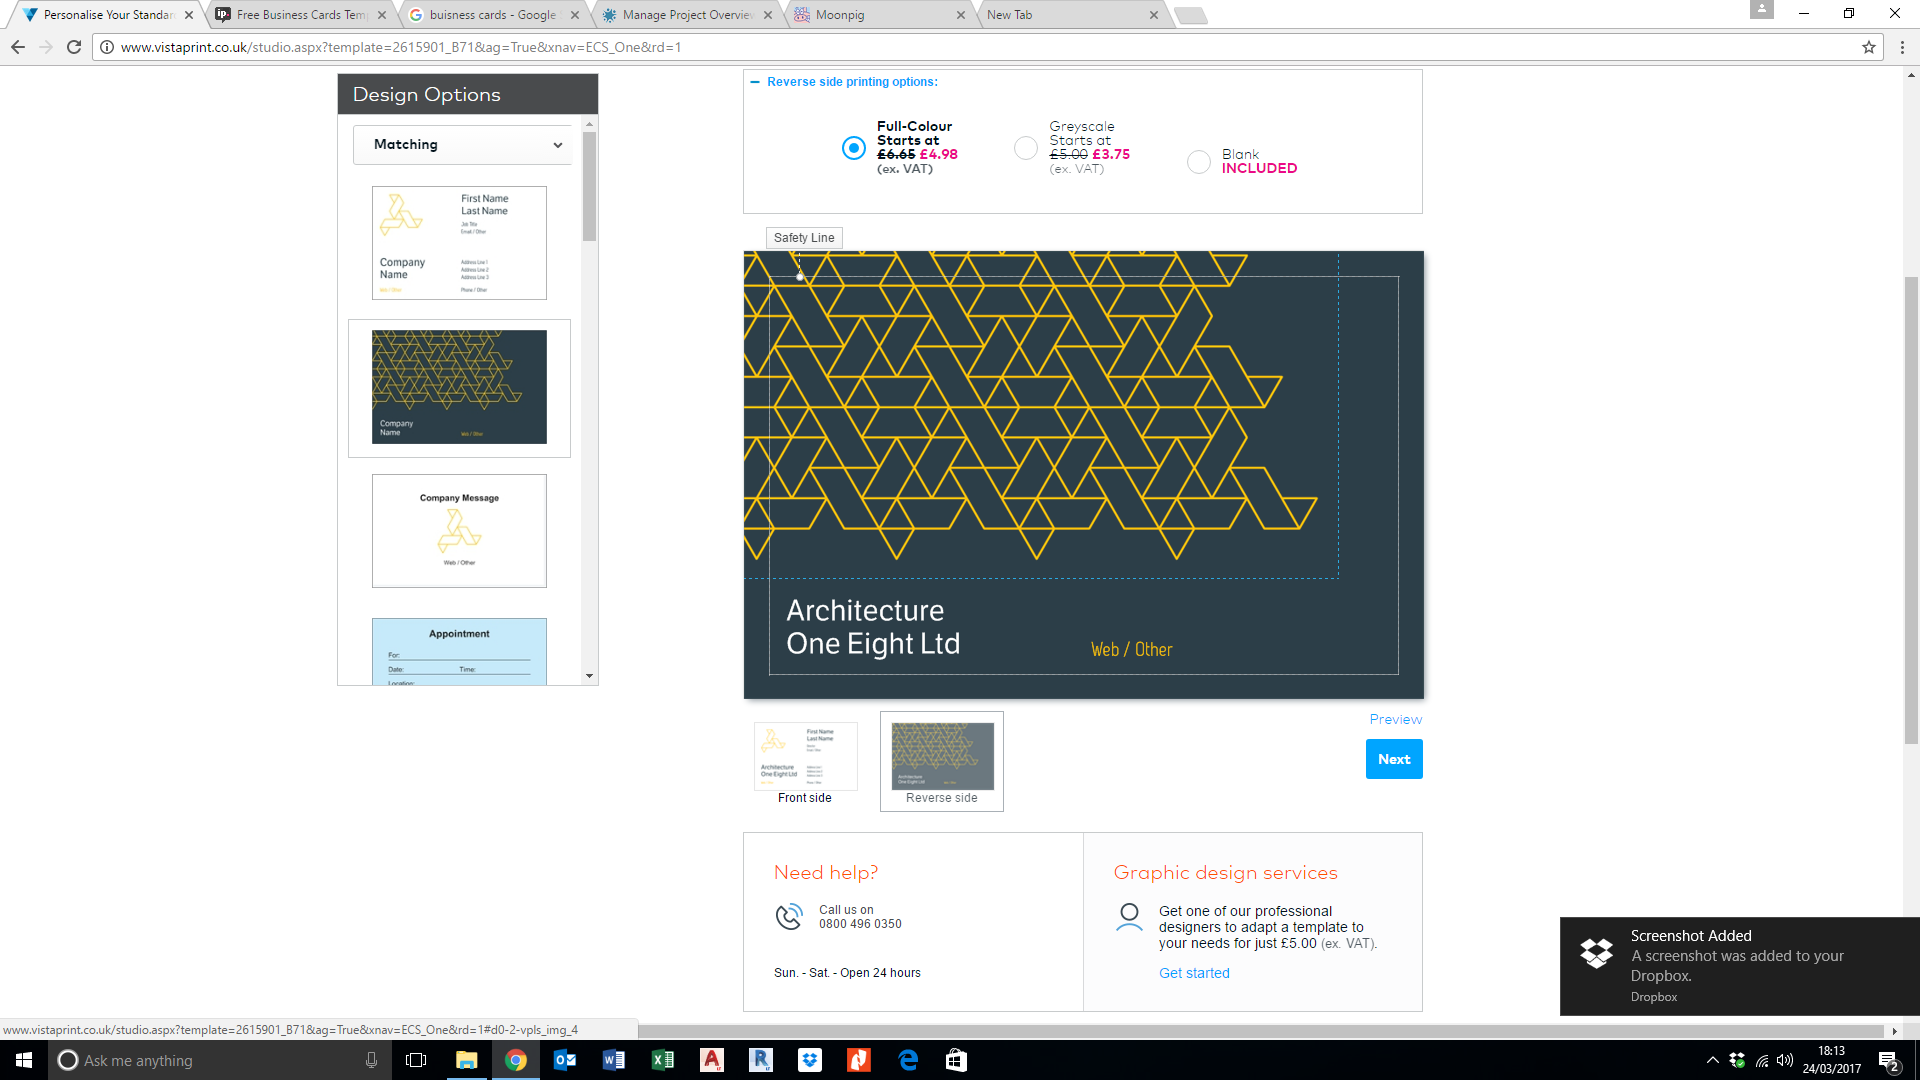Collapse Reverse side printing options section
The width and height of the screenshot is (1920, 1080).
755,82
